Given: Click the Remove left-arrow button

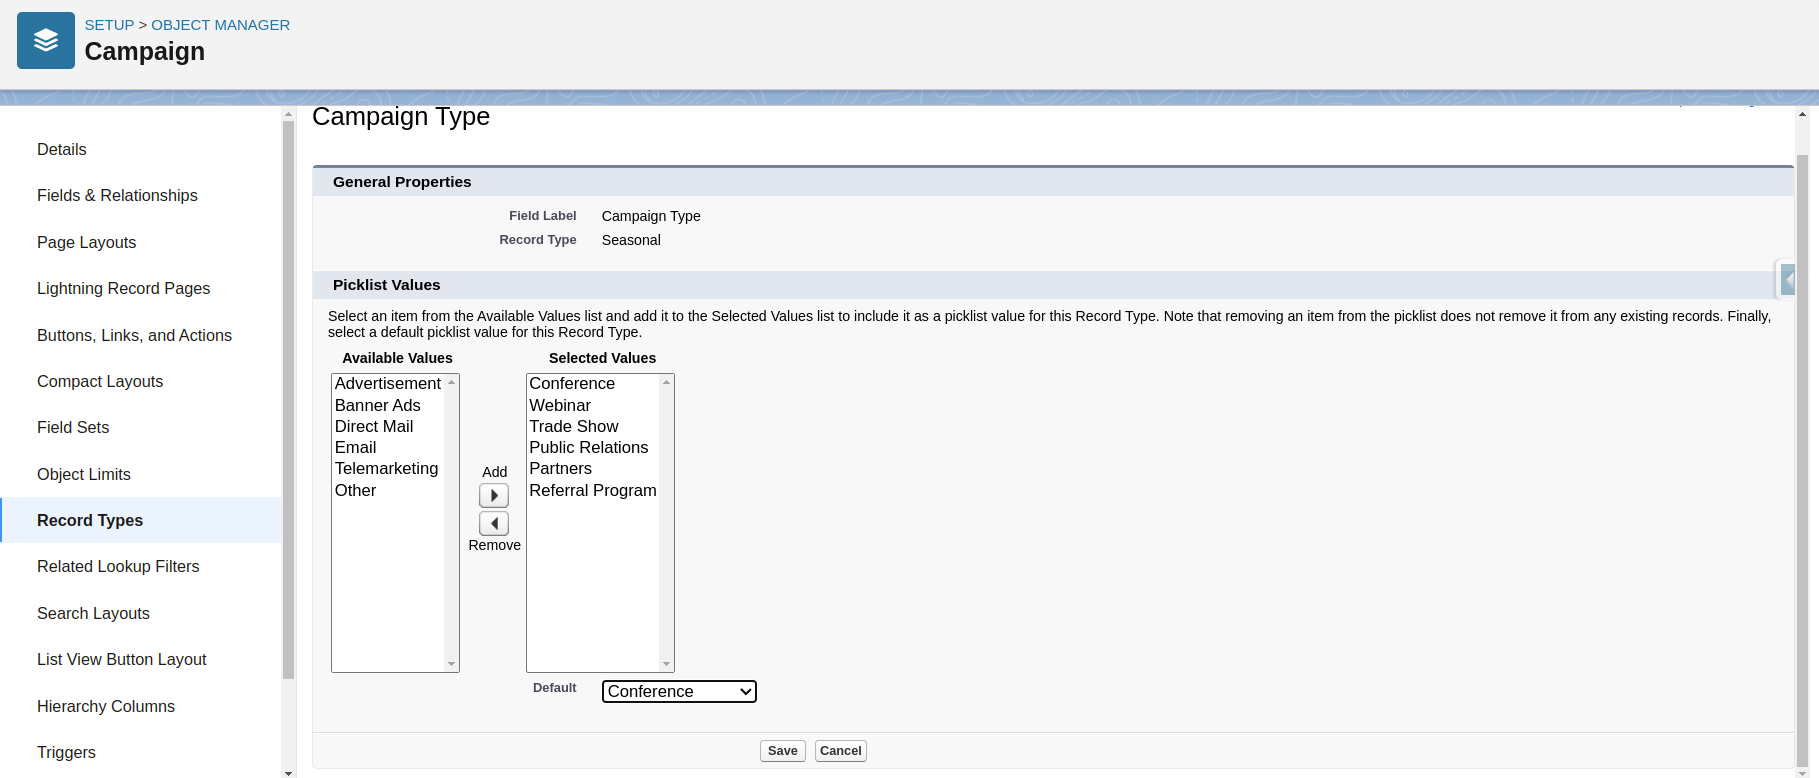Looking at the screenshot, I should 494,523.
